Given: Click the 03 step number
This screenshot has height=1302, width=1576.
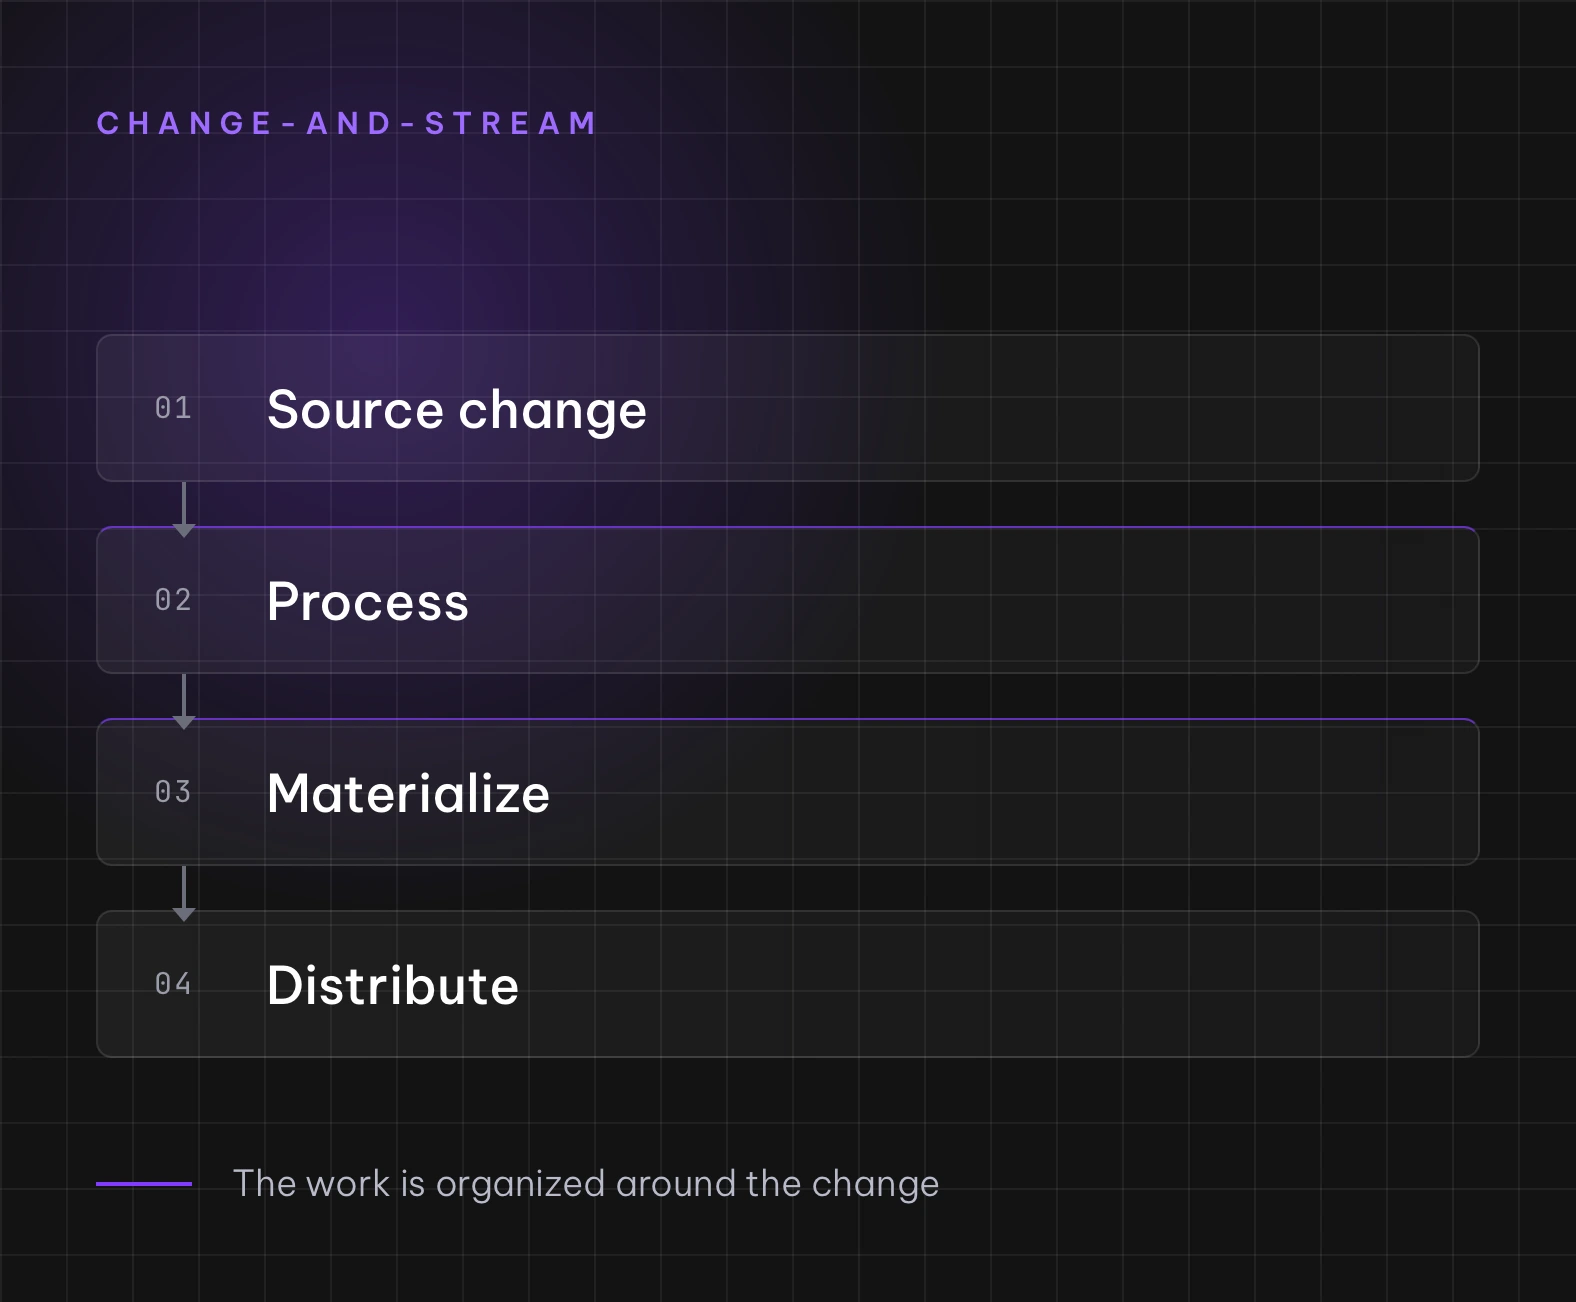Looking at the screenshot, I should (x=173, y=792).
